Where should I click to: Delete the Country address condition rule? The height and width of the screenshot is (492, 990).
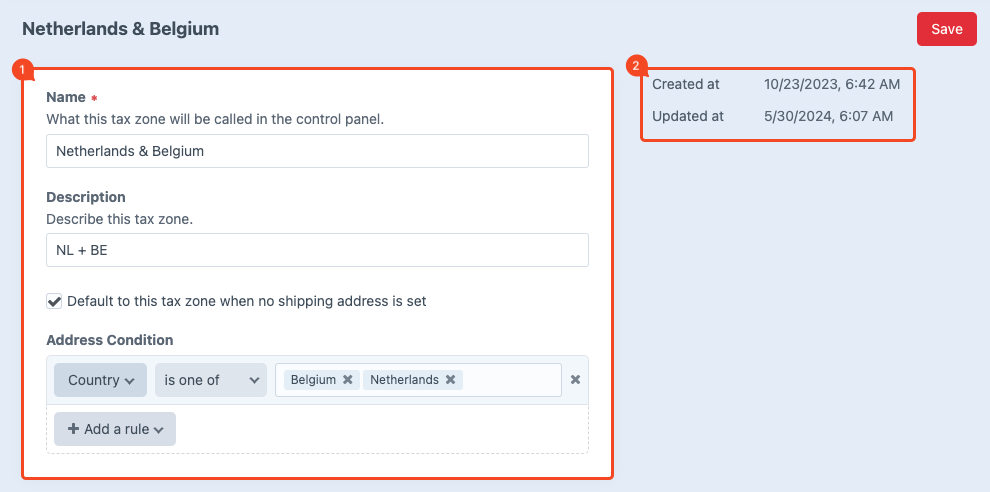[575, 380]
